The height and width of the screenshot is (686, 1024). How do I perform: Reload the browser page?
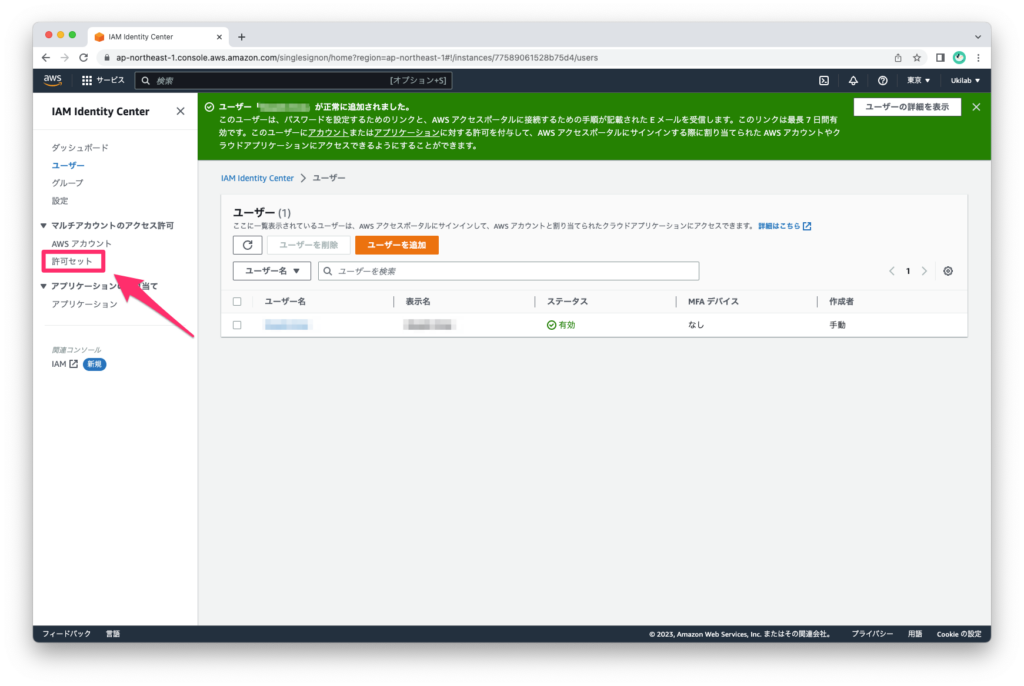84,57
